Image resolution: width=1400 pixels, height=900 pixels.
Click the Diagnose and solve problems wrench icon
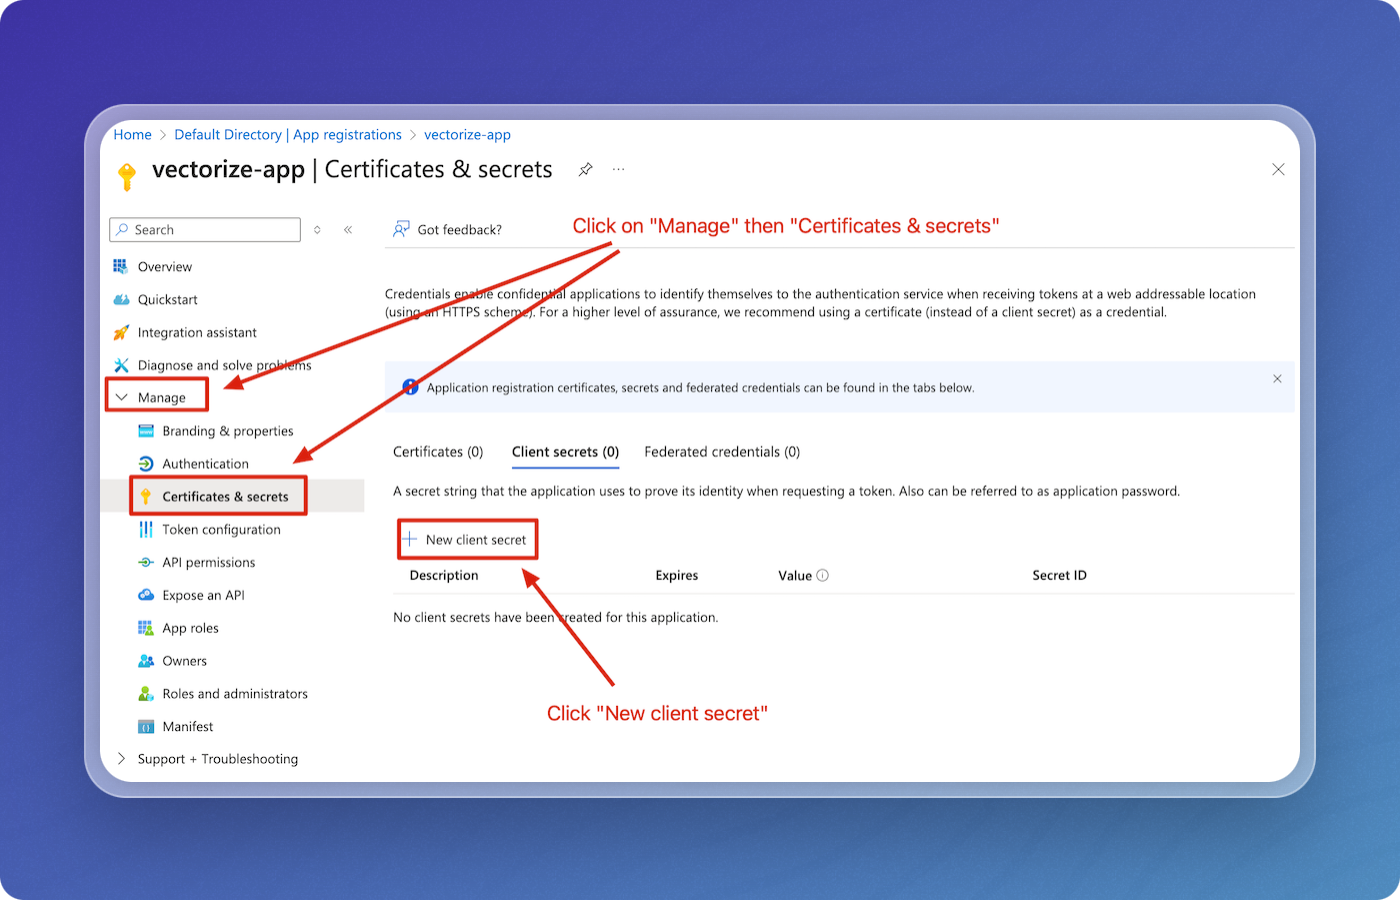(x=121, y=365)
